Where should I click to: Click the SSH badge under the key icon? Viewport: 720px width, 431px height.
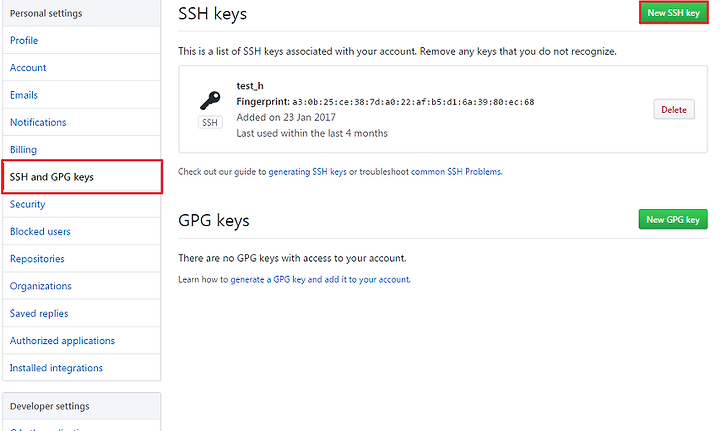(x=210, y=123)
